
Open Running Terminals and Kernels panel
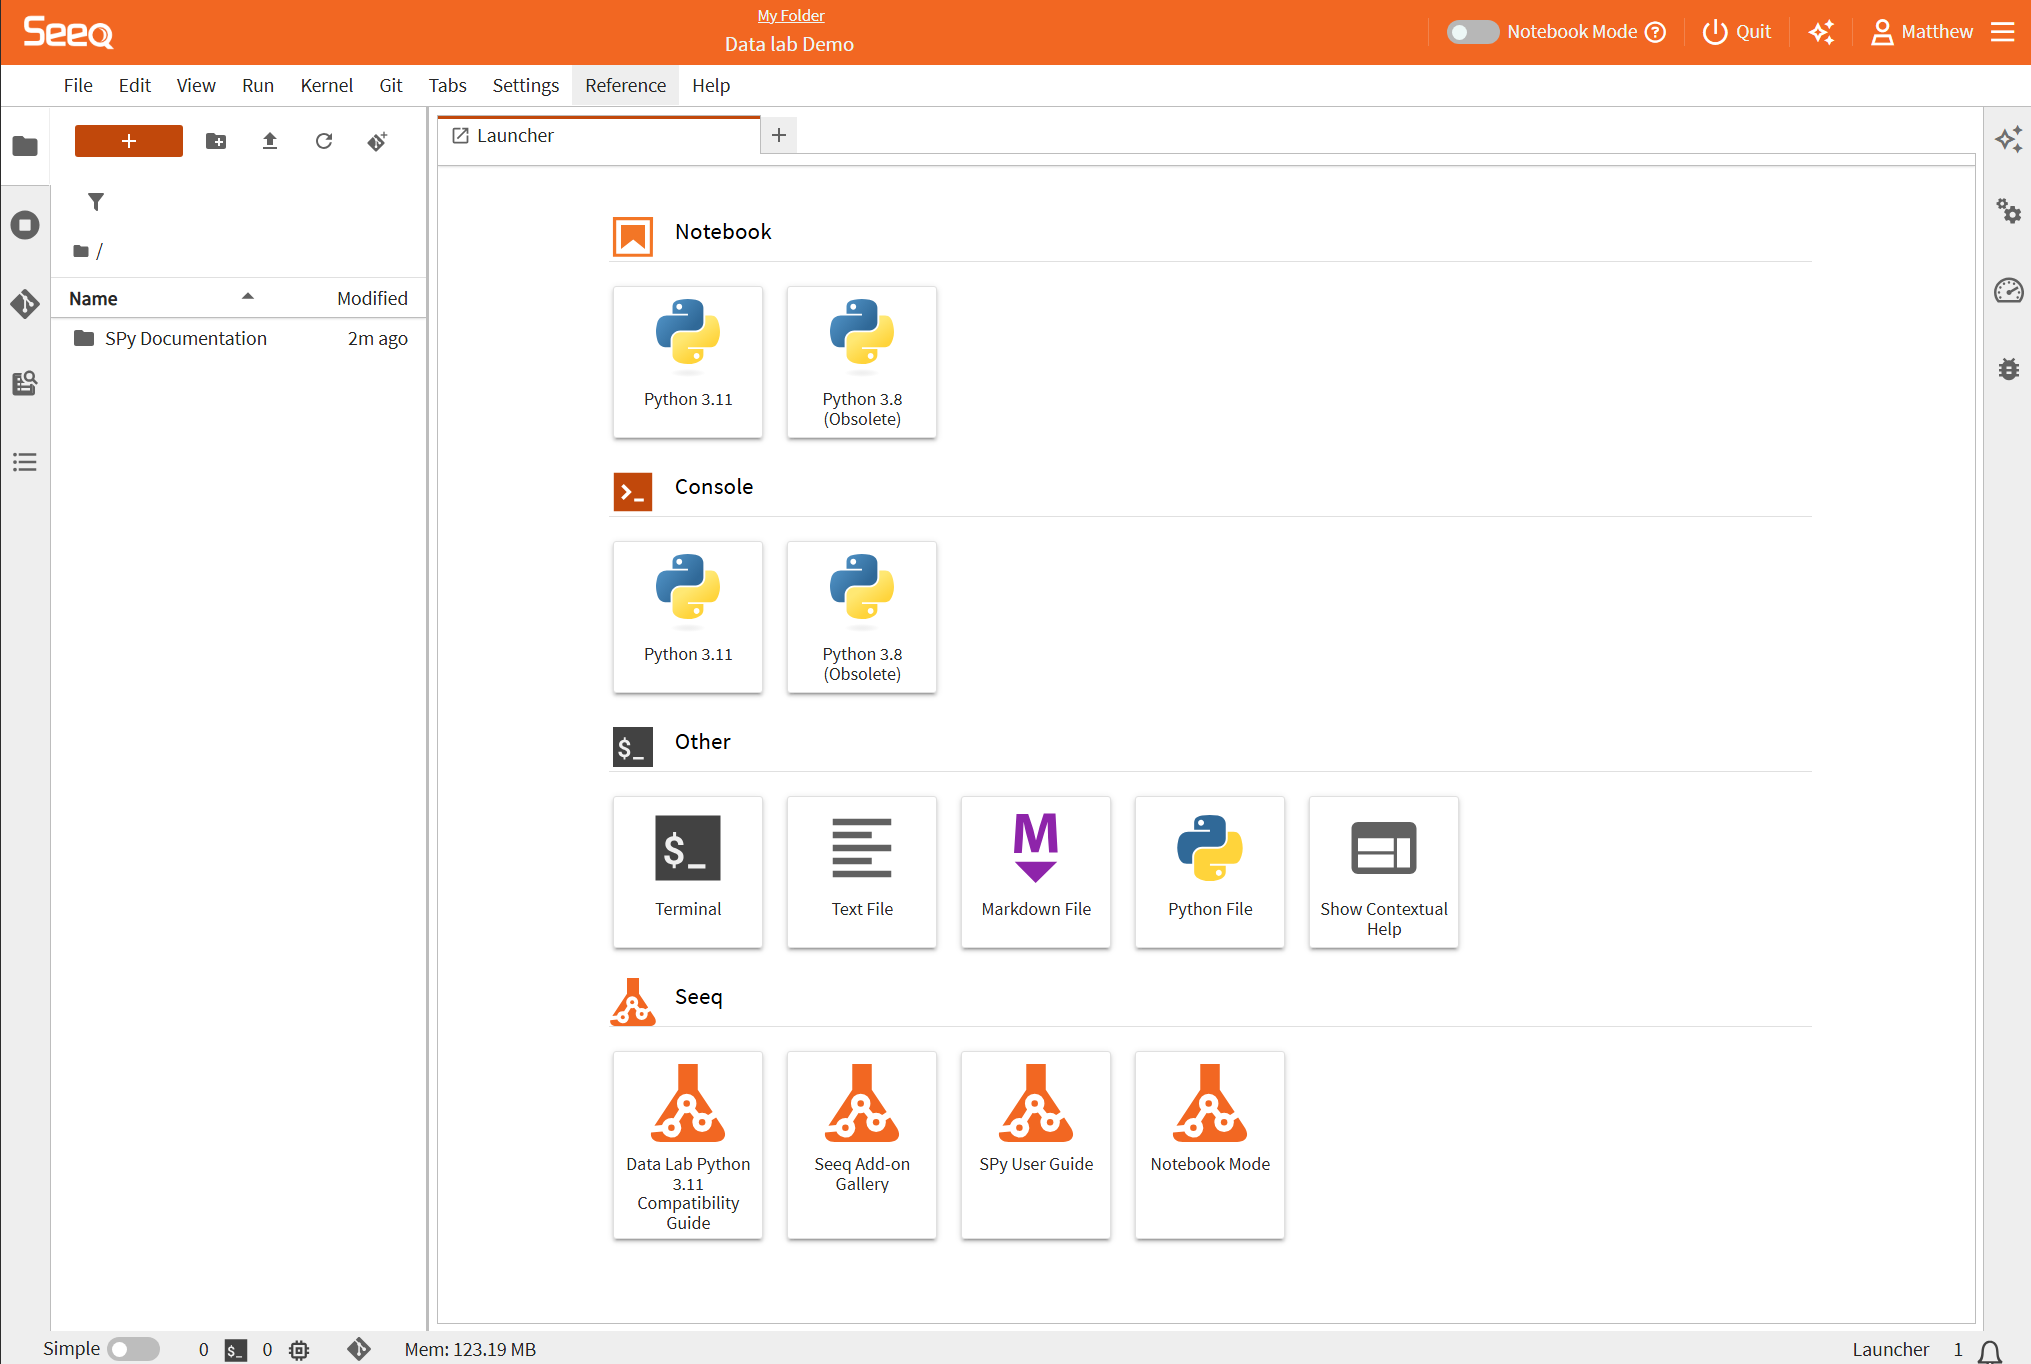tap(25, 225)
